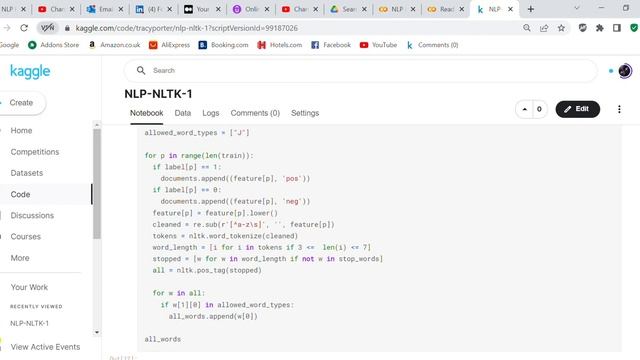This screenshot has height=360, width=640.
Task: Select Code in sidebar
Action: click(x=20, y=194)
